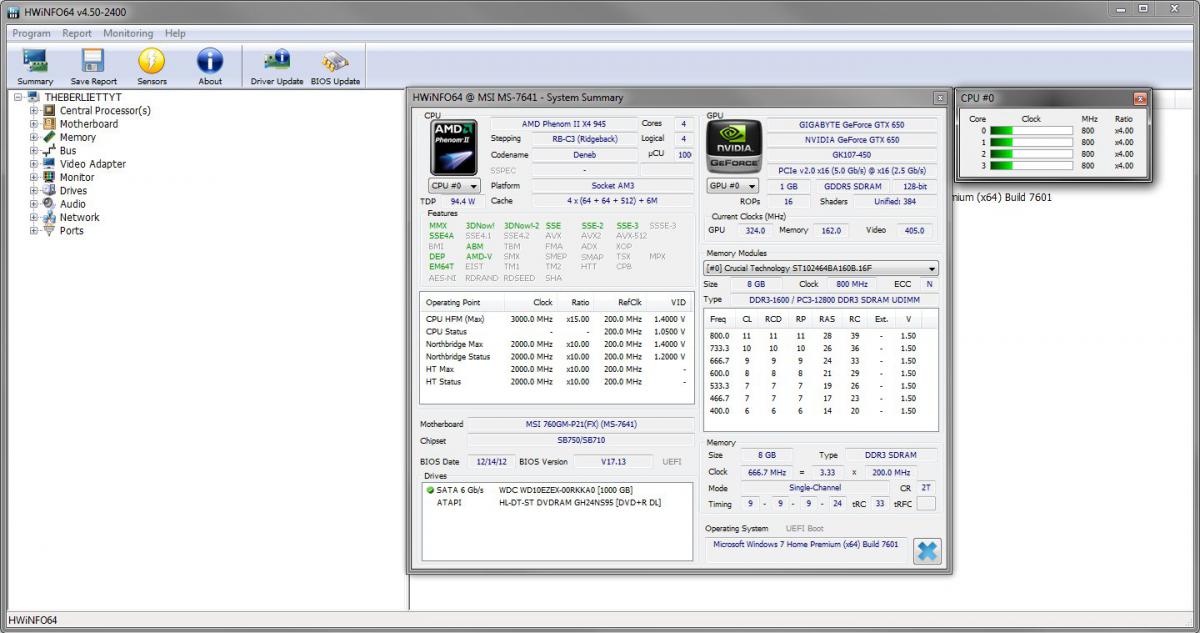Click the green SATA drive status indicator
The height and width of the screenshot is (633, 1200).
tap(430, 490)
